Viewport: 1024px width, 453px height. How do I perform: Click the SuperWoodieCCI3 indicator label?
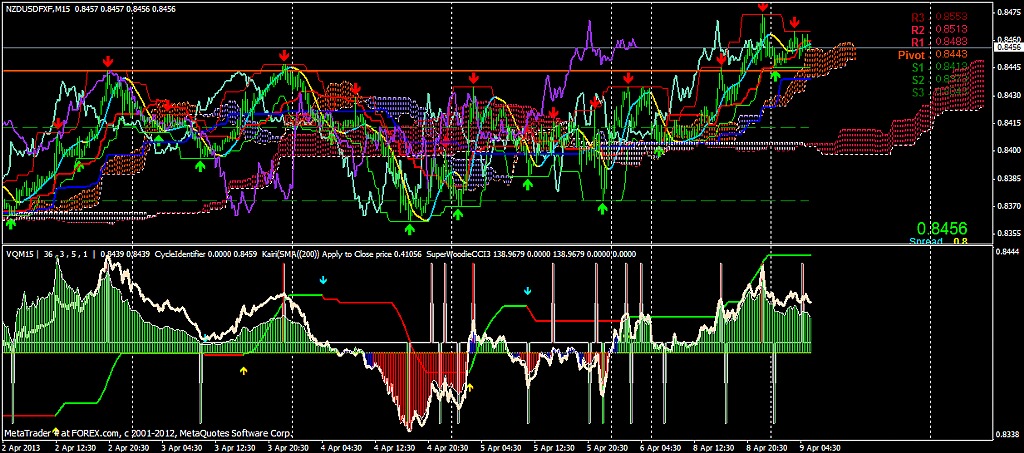pos(459,254)
